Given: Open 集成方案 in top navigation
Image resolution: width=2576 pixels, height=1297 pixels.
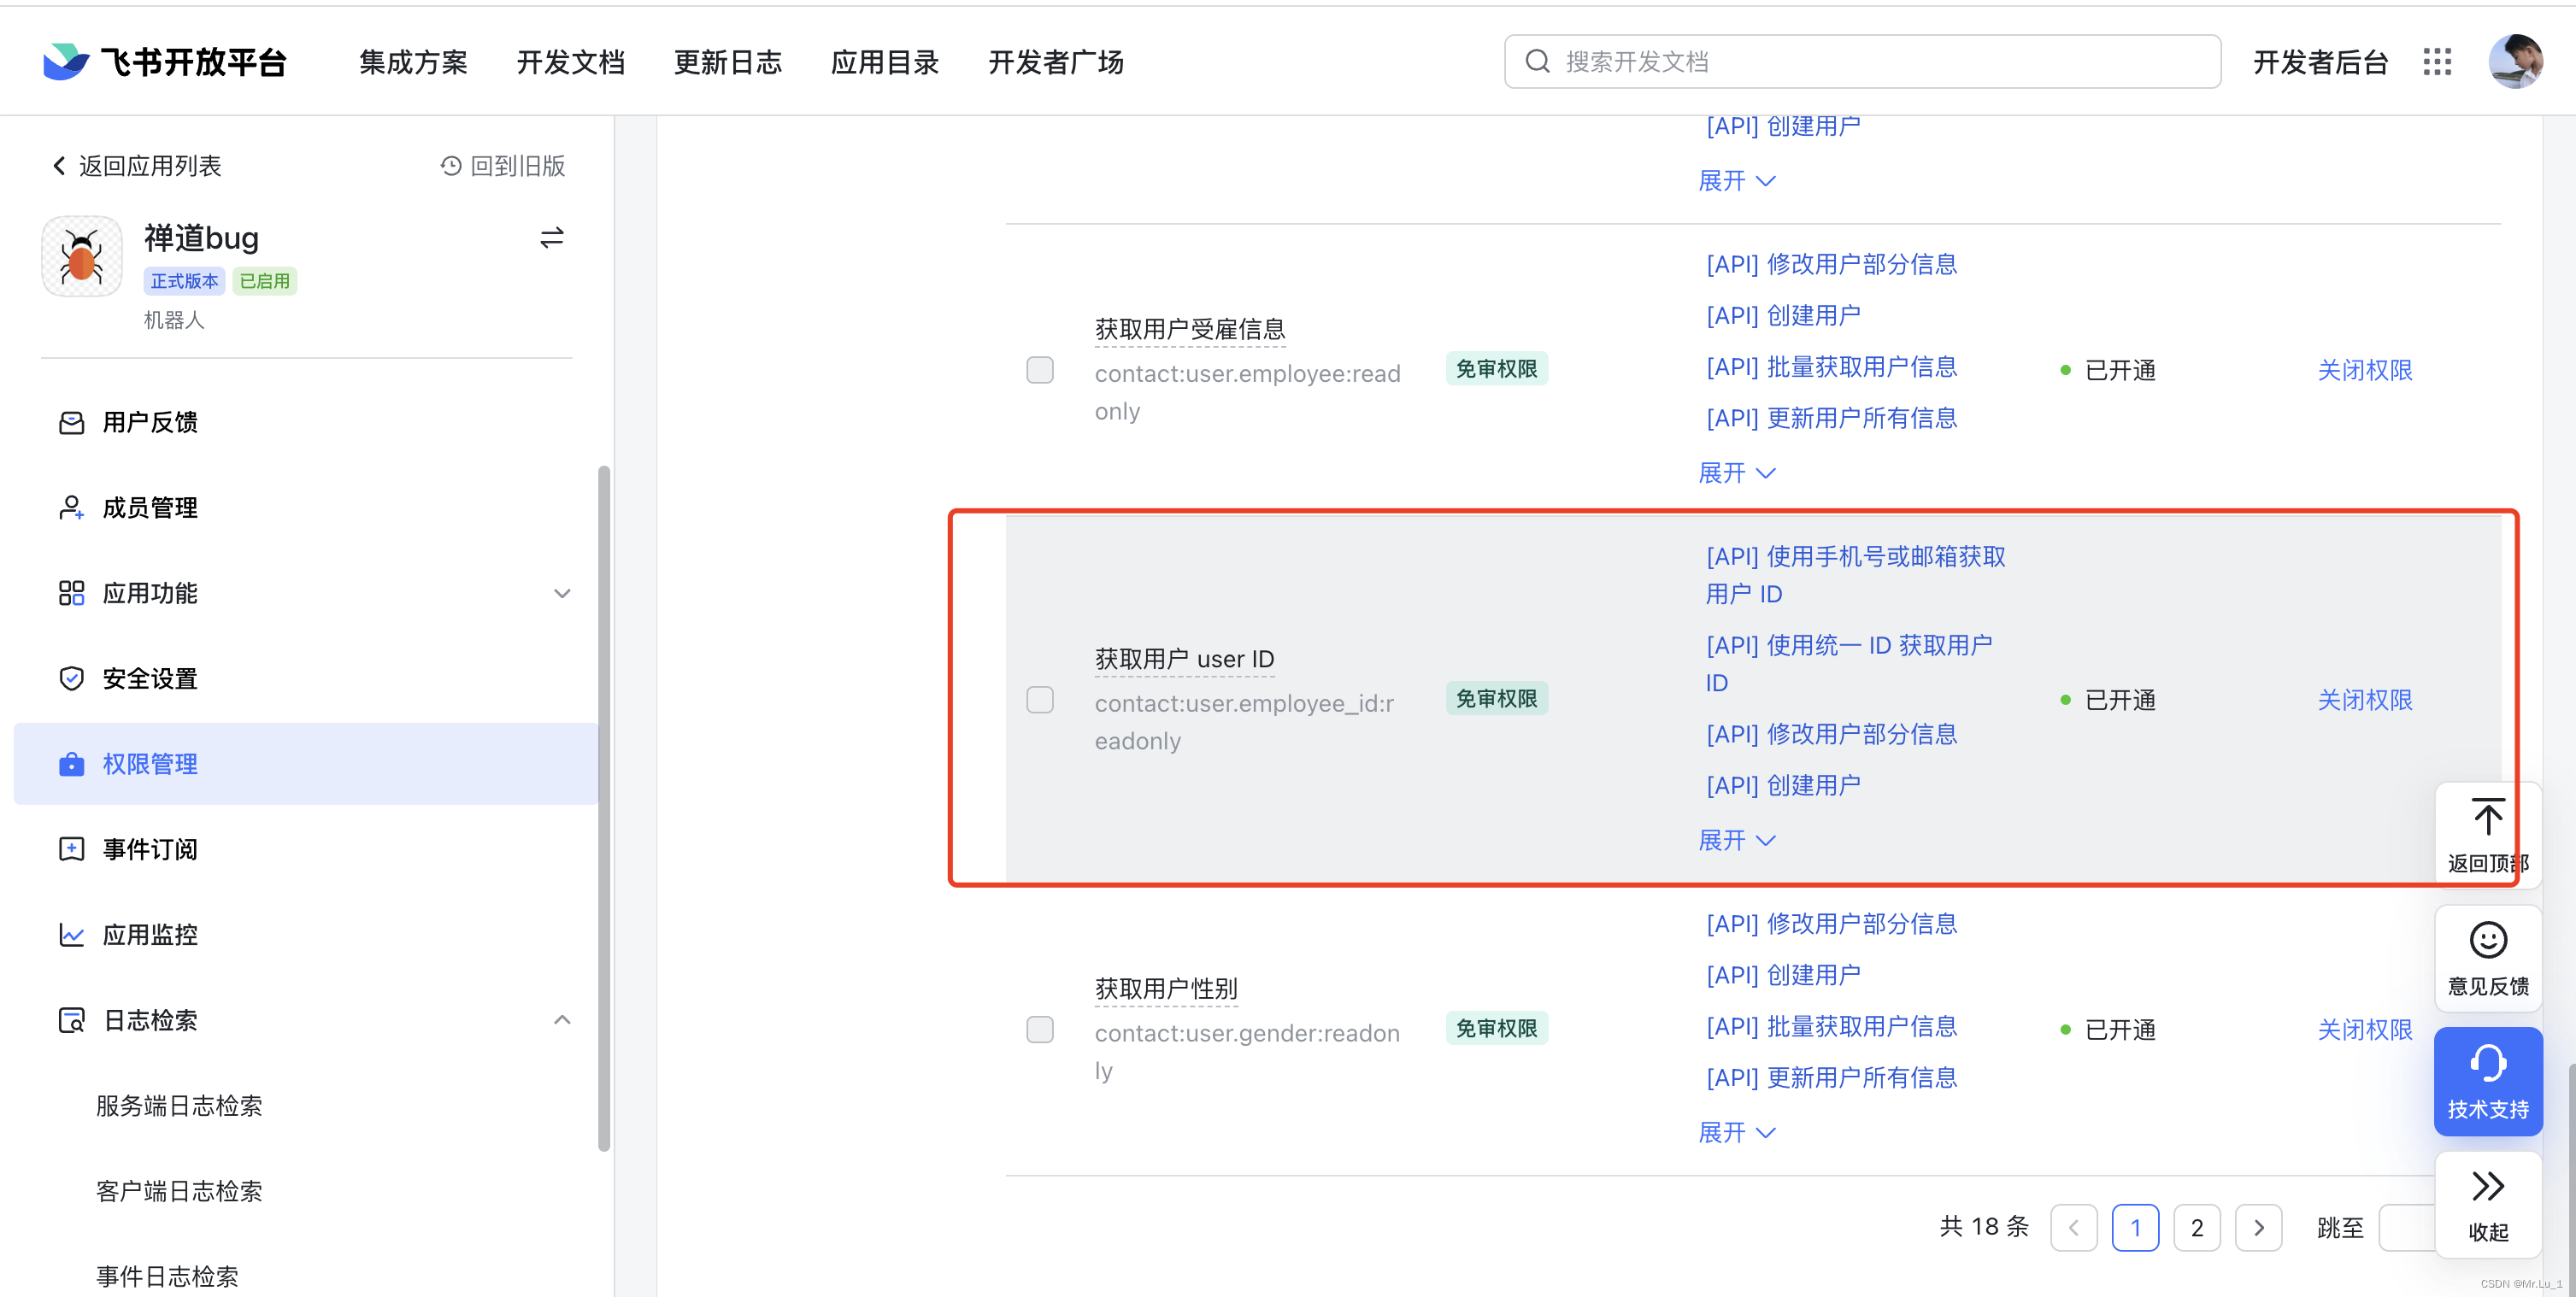Looking at the screenshot, I should coord(413,62).
